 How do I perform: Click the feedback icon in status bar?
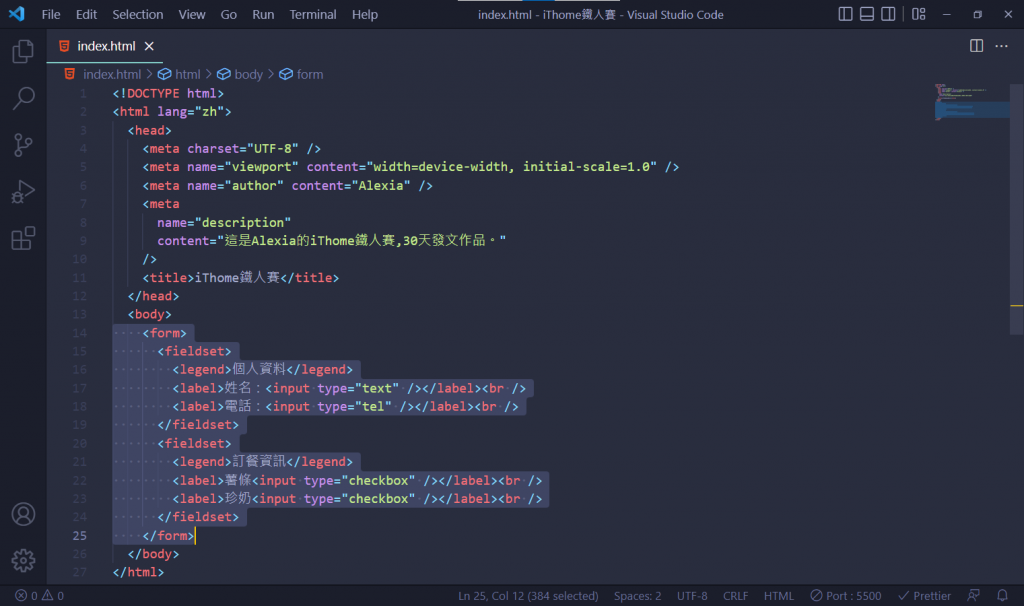[x=974, y=596]
